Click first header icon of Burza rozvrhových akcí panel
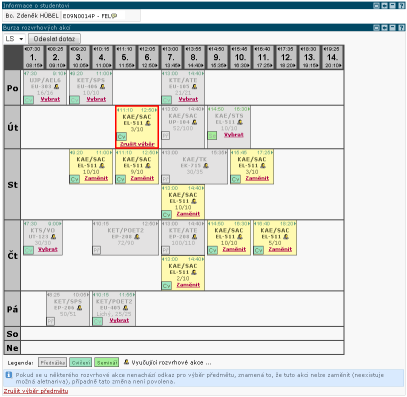This screenshot has height=397, width=407. point(376,28)
